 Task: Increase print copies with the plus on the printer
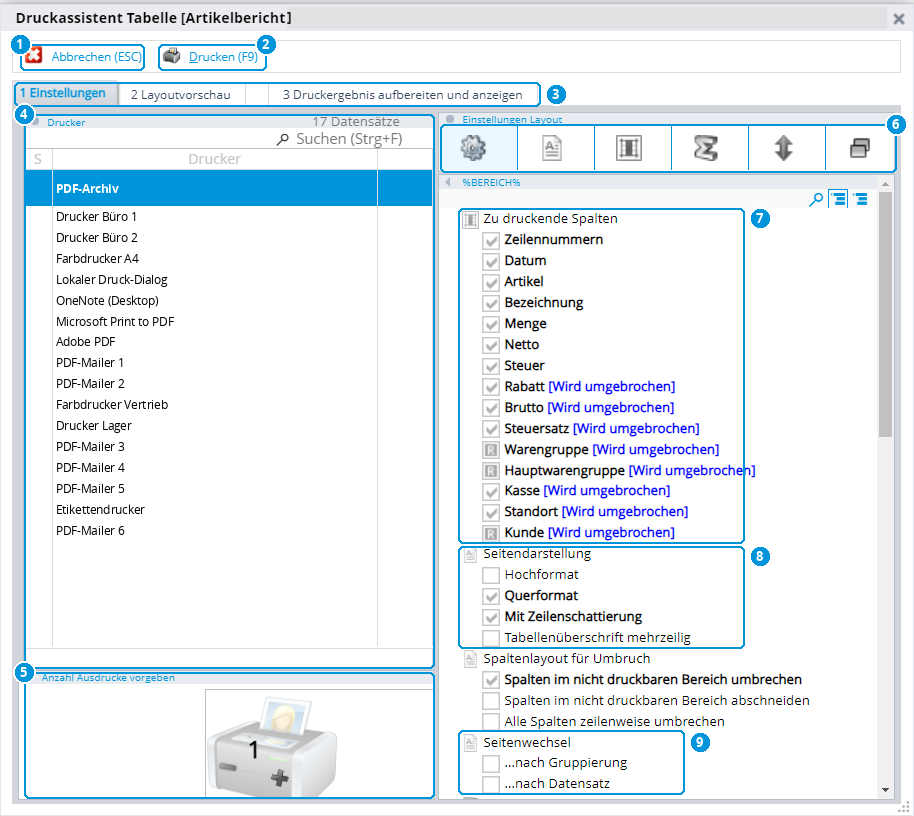coord(280,778)
